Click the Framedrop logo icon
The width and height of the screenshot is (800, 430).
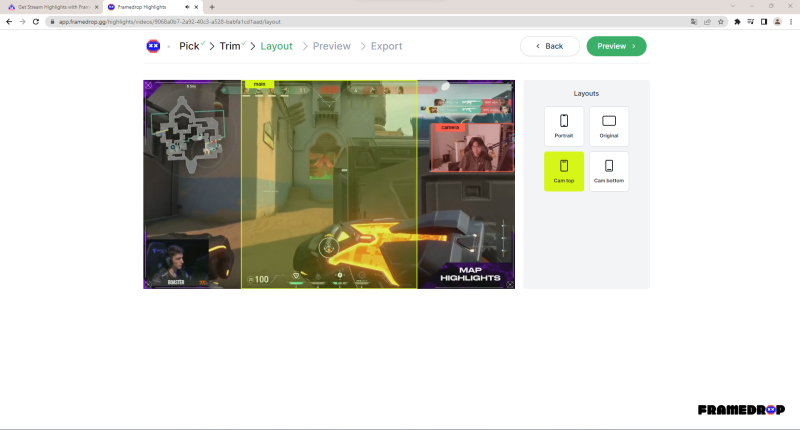[153, 46]
